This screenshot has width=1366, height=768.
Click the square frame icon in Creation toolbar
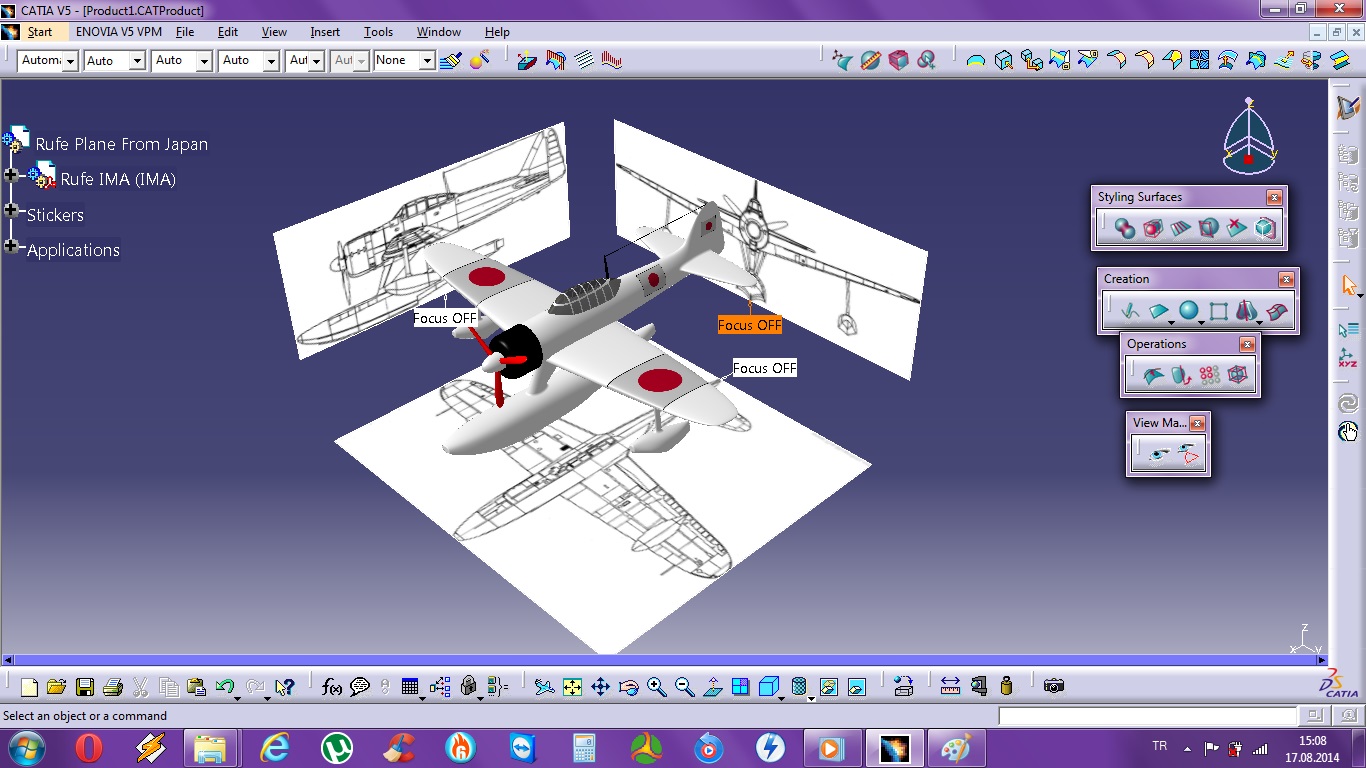tap(1218, 311)
